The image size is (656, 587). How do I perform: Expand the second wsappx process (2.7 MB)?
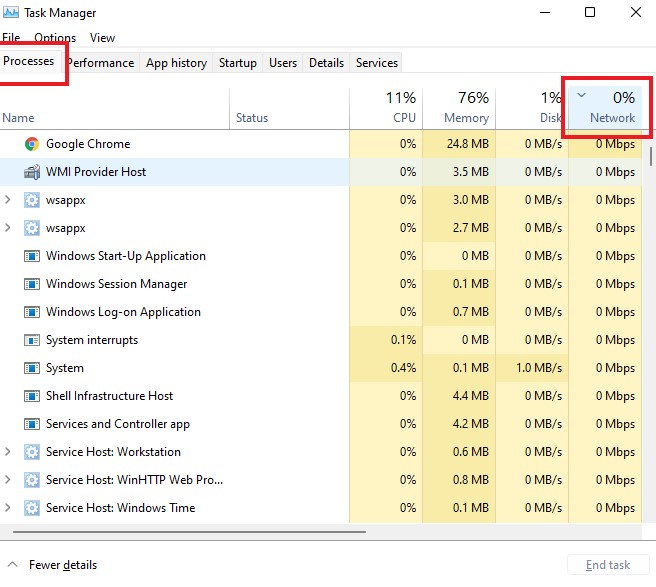(8, 228)
